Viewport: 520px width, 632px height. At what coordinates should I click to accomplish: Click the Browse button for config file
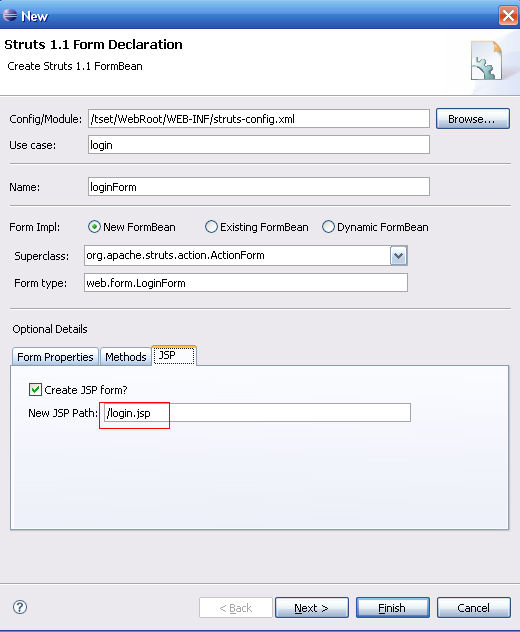click(472, 119)
